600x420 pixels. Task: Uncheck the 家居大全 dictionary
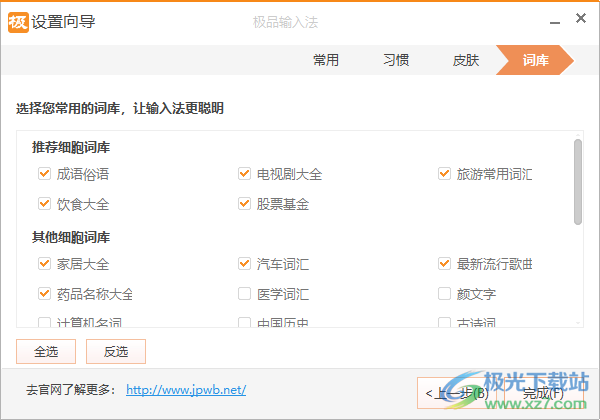click(x=44, y=264)
